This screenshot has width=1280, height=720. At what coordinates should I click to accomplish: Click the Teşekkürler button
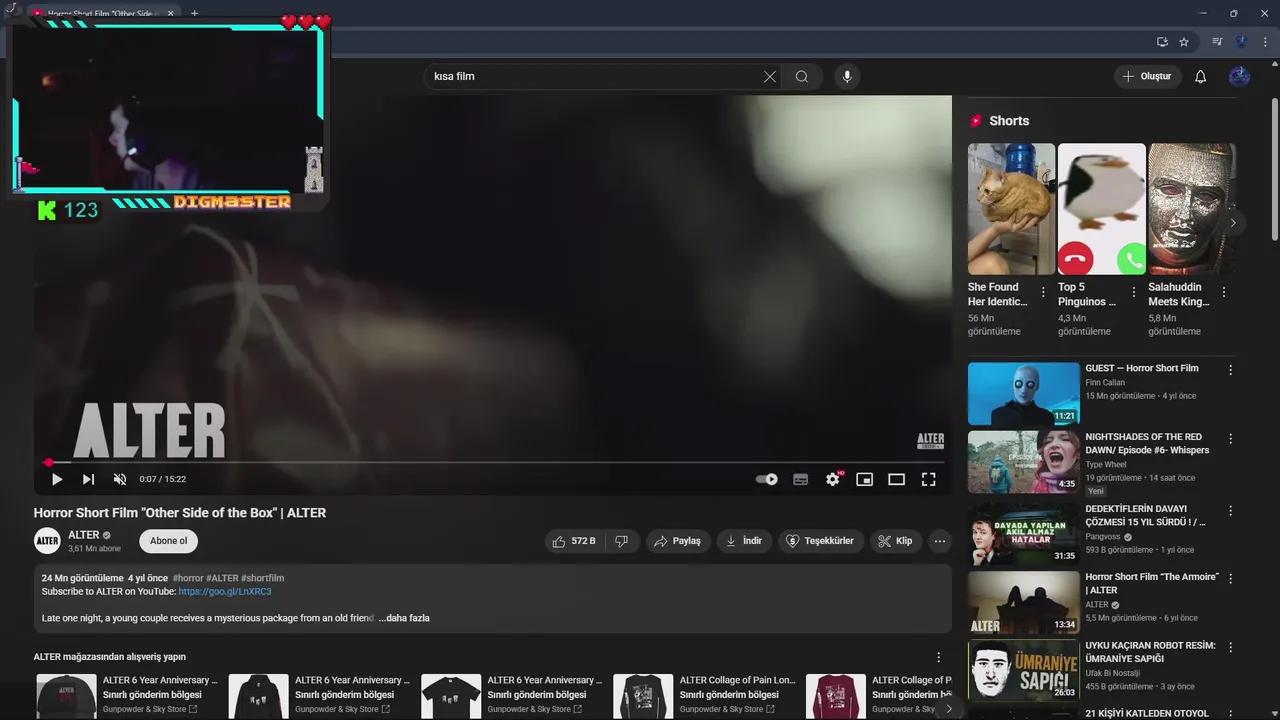pos(821,541)
